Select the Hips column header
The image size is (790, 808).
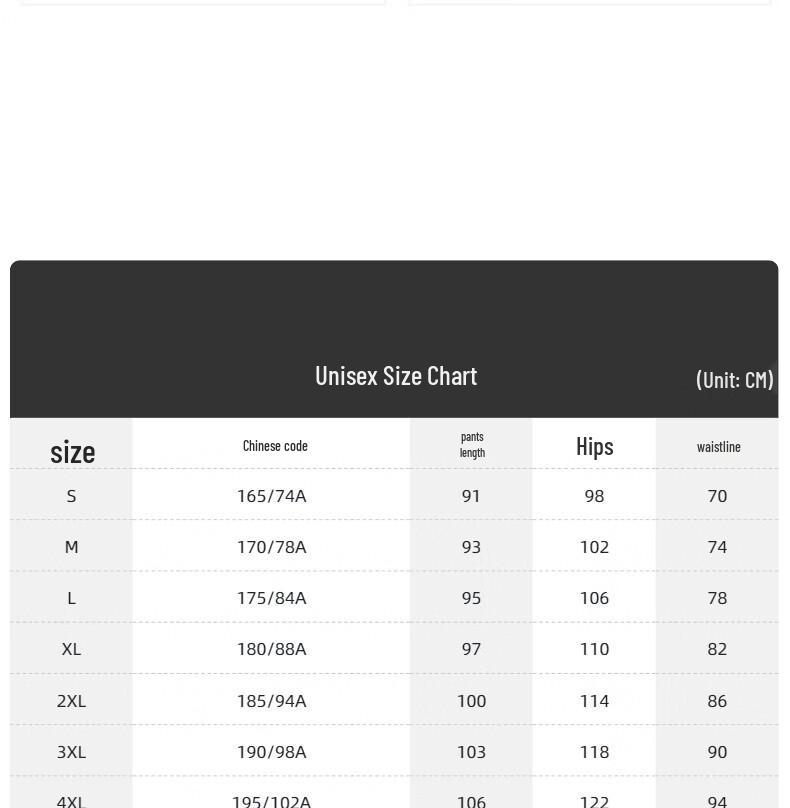(x=595, y=446)
